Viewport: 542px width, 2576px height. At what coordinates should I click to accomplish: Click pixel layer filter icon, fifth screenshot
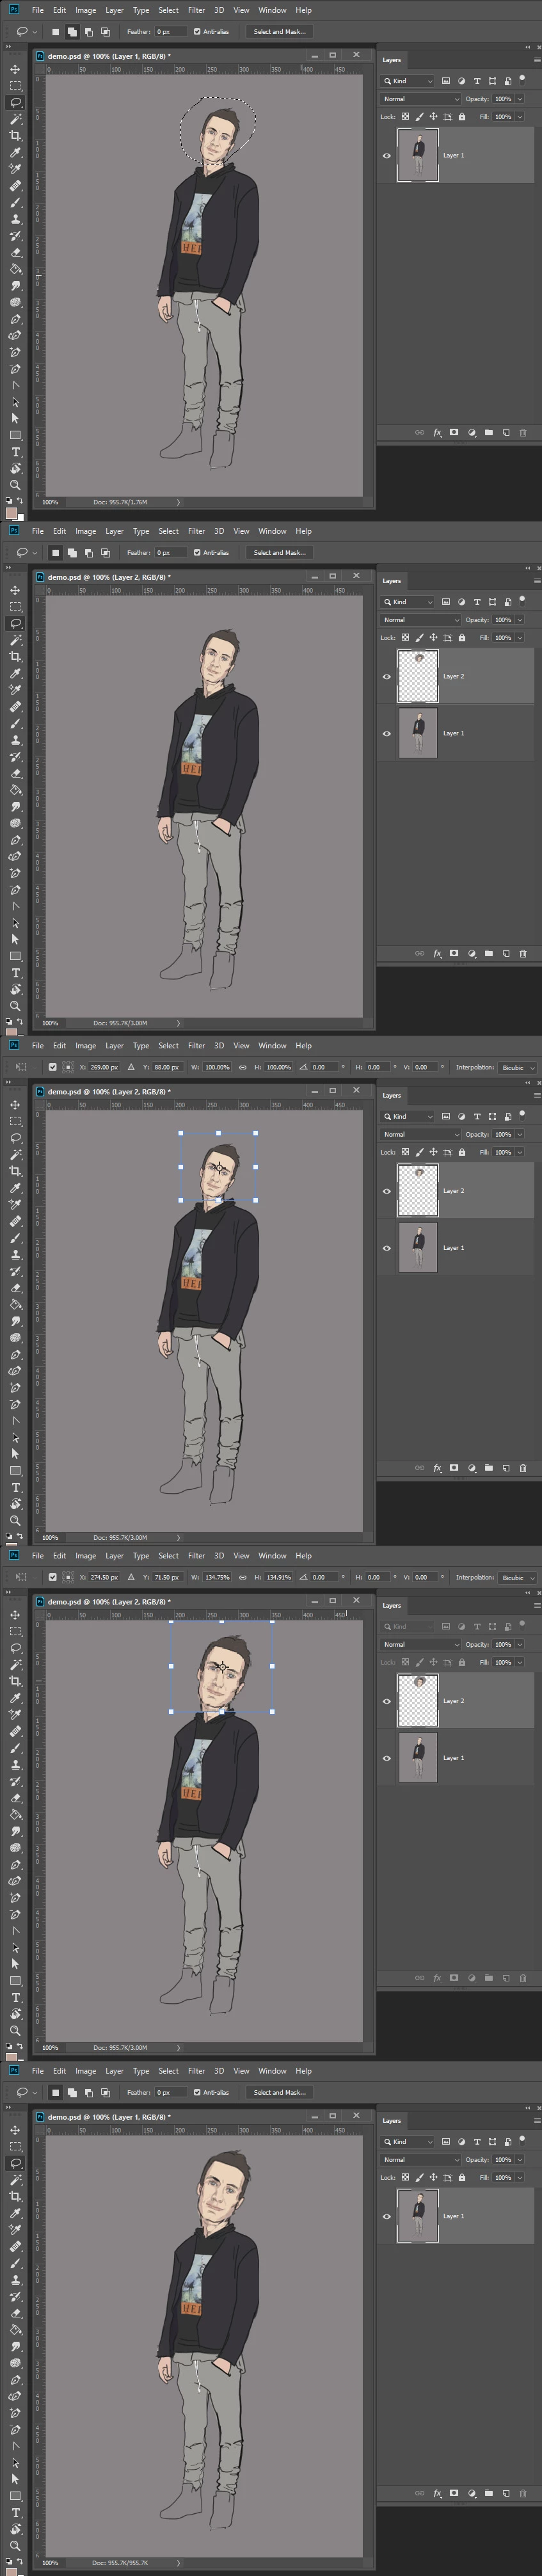click(446, 2142)
